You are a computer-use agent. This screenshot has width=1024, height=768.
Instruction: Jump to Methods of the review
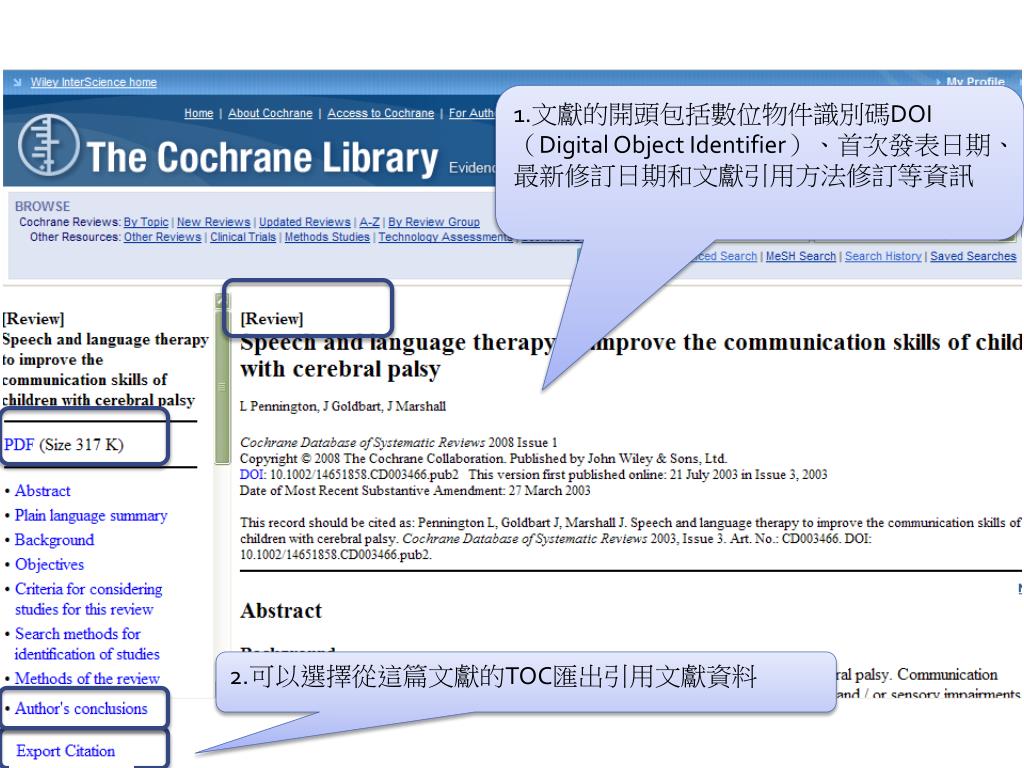coord(87,679)
